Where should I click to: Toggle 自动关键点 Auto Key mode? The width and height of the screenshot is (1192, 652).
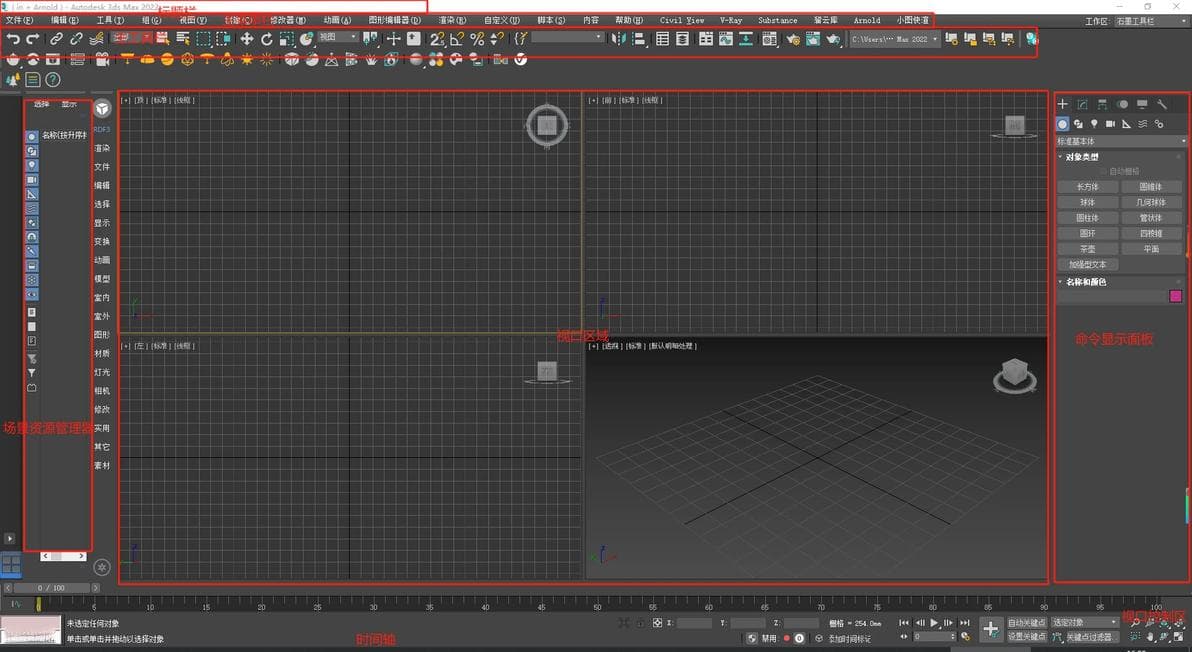click(1026, 623)
